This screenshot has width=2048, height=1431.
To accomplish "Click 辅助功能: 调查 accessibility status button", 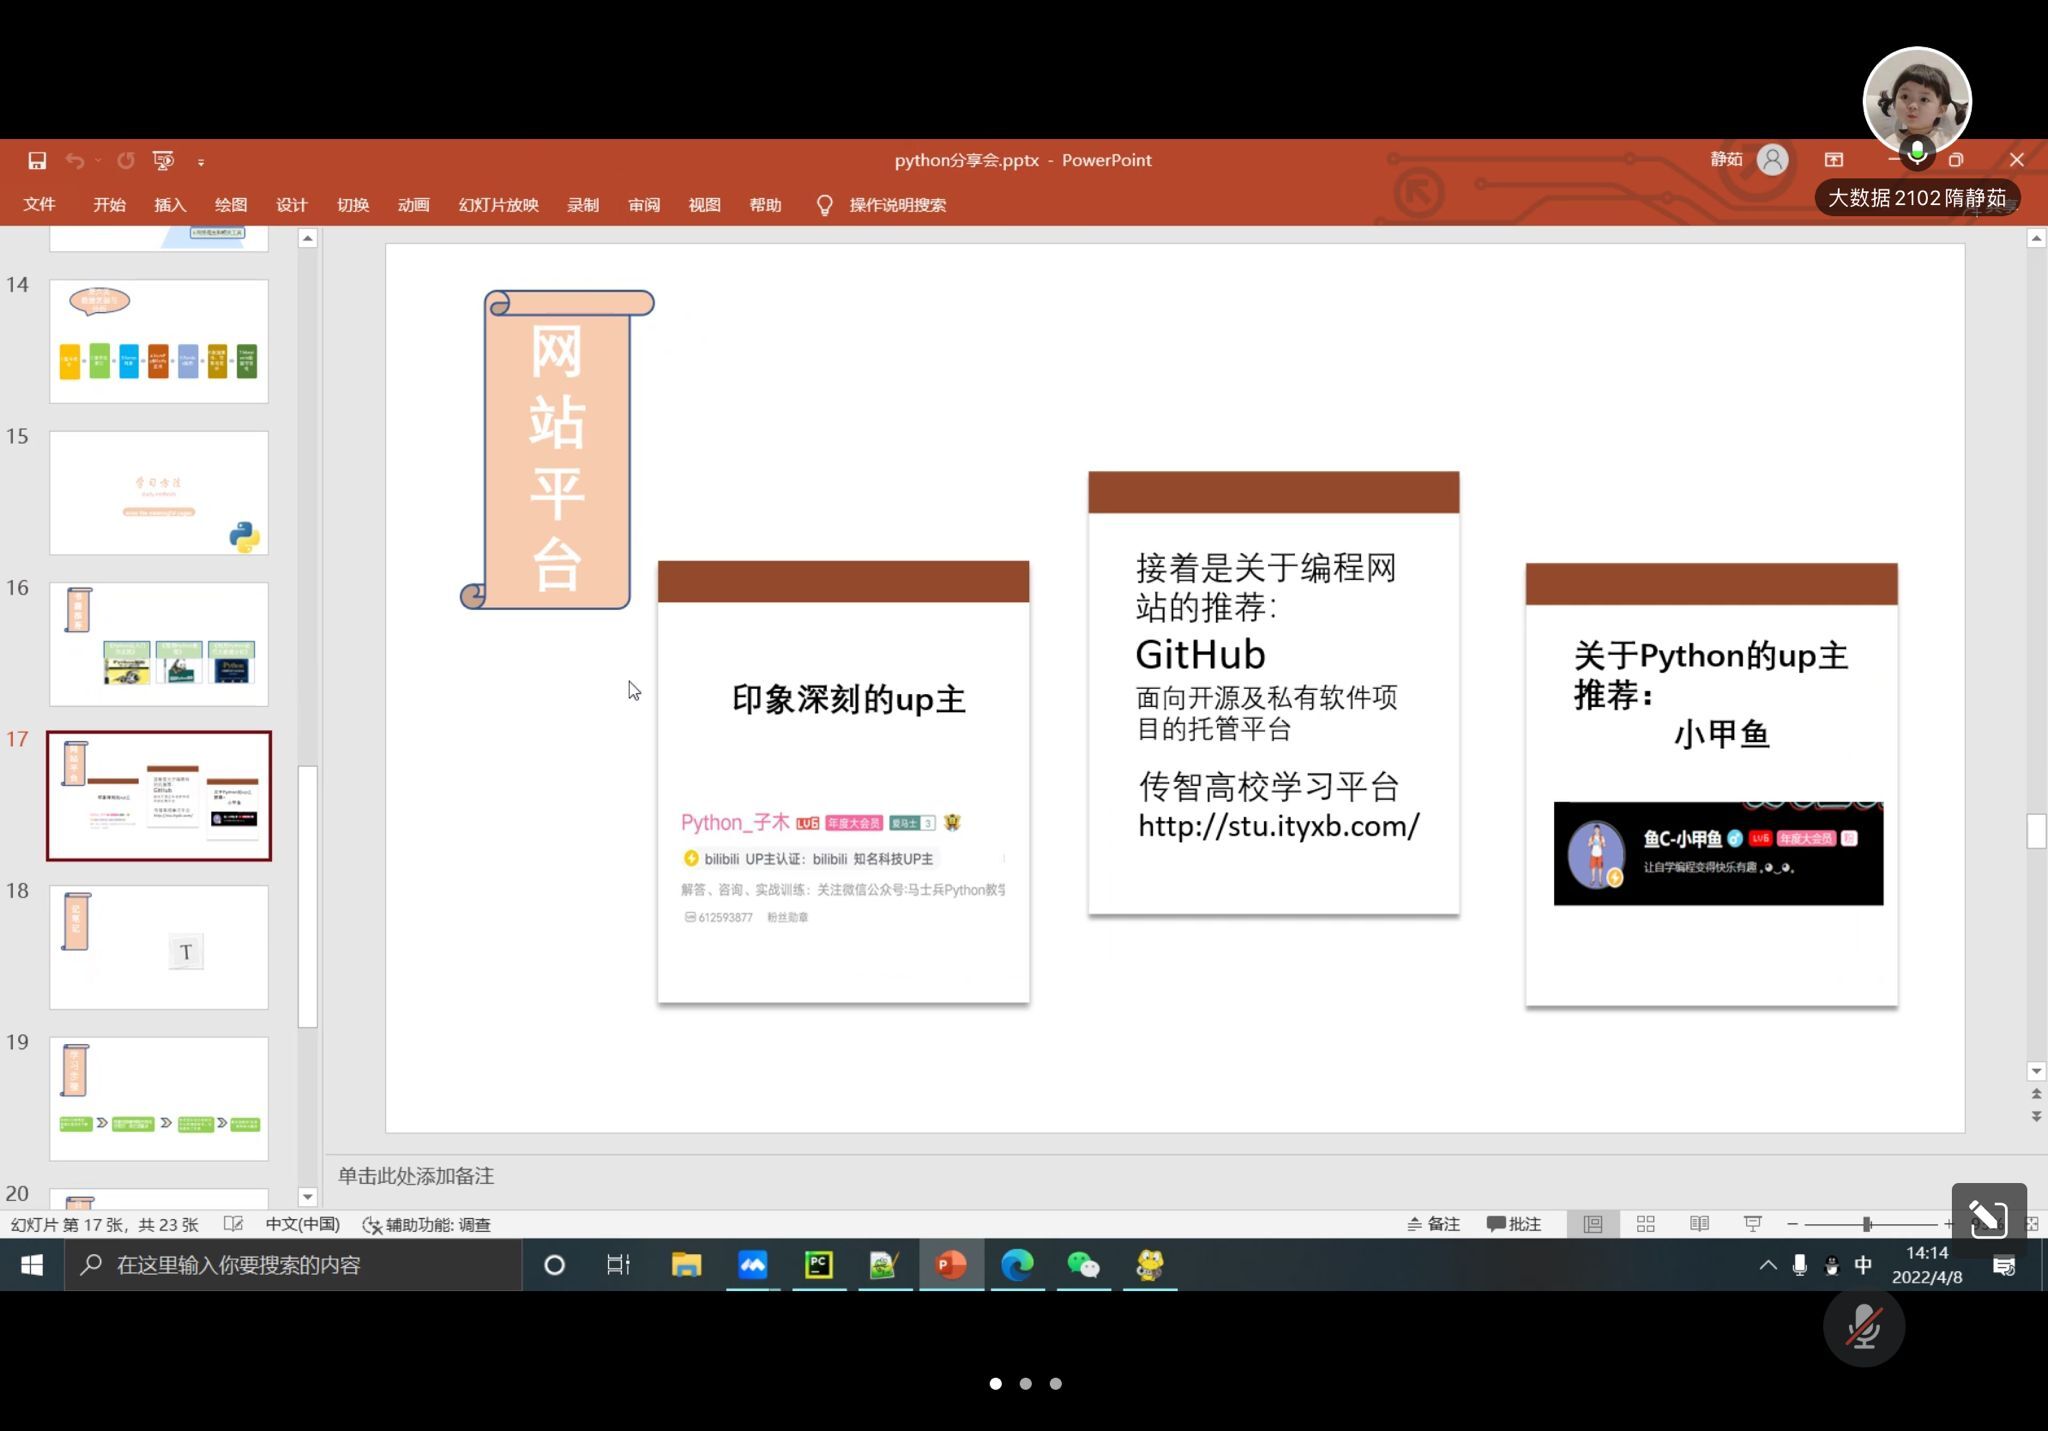I will [x=427, y=1224].
